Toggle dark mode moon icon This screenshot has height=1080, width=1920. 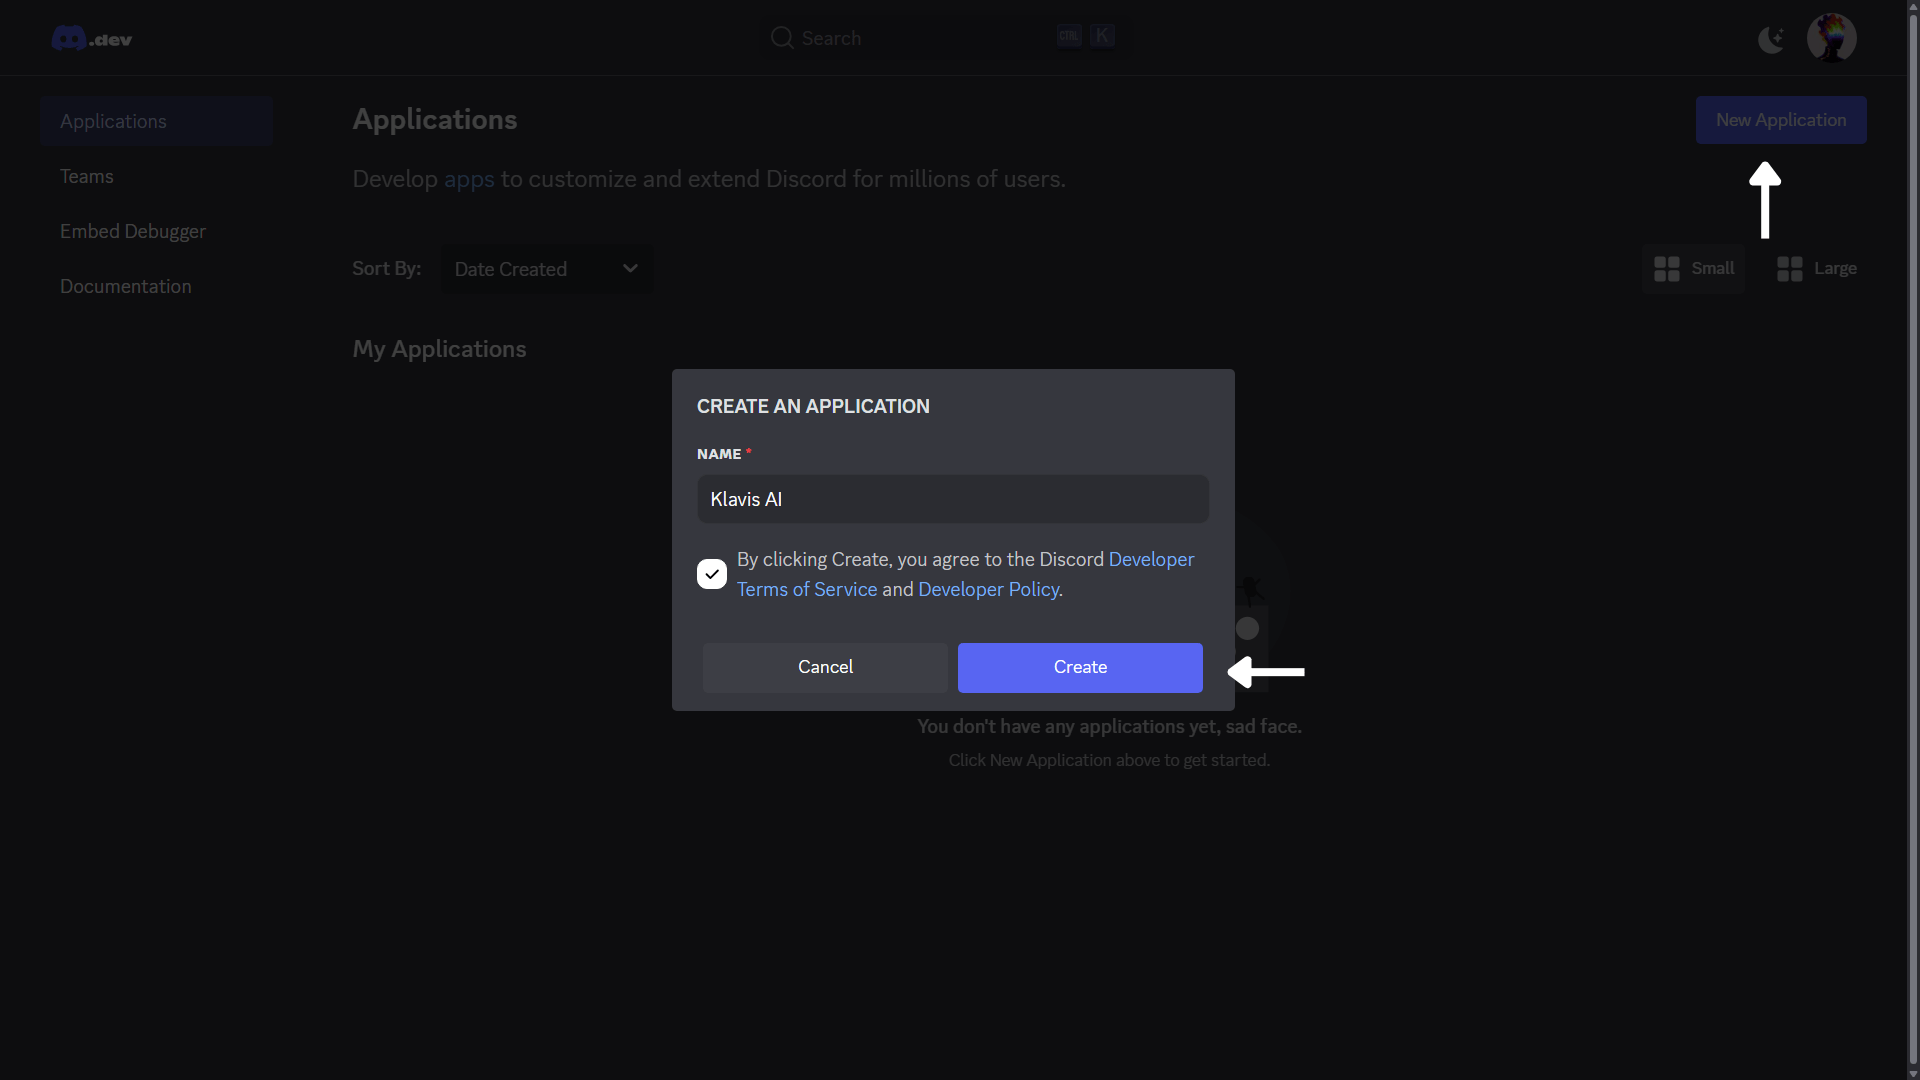point(1771,39)
